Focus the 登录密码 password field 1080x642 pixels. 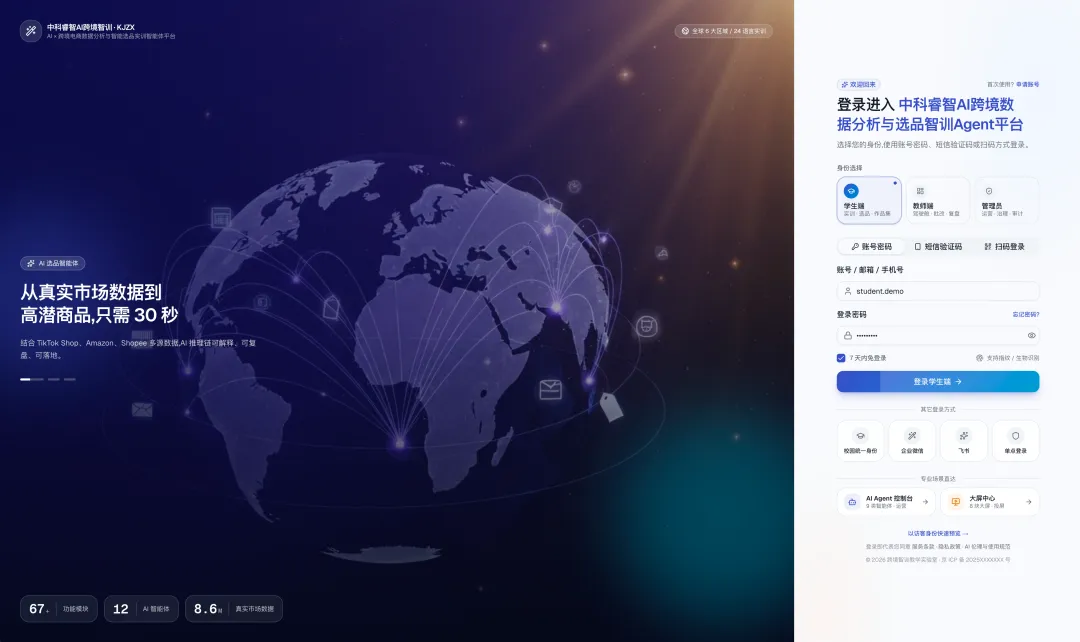(x=937, y=335)
